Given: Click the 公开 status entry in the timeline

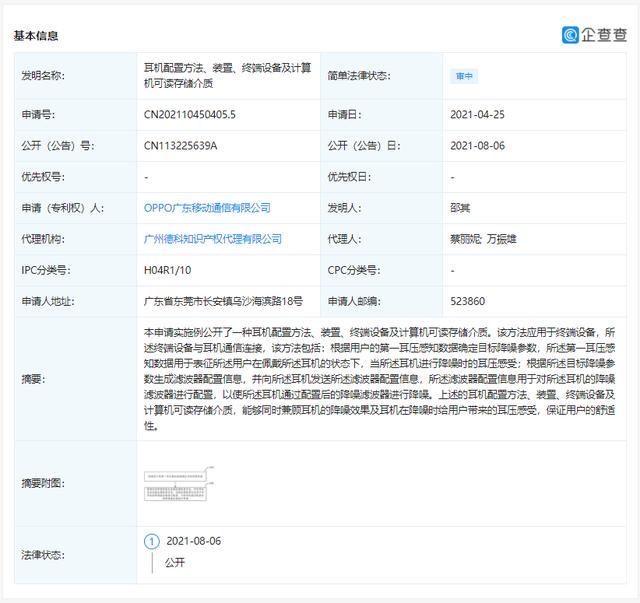Looking at the screenshot, I should (x=175, y=563).
